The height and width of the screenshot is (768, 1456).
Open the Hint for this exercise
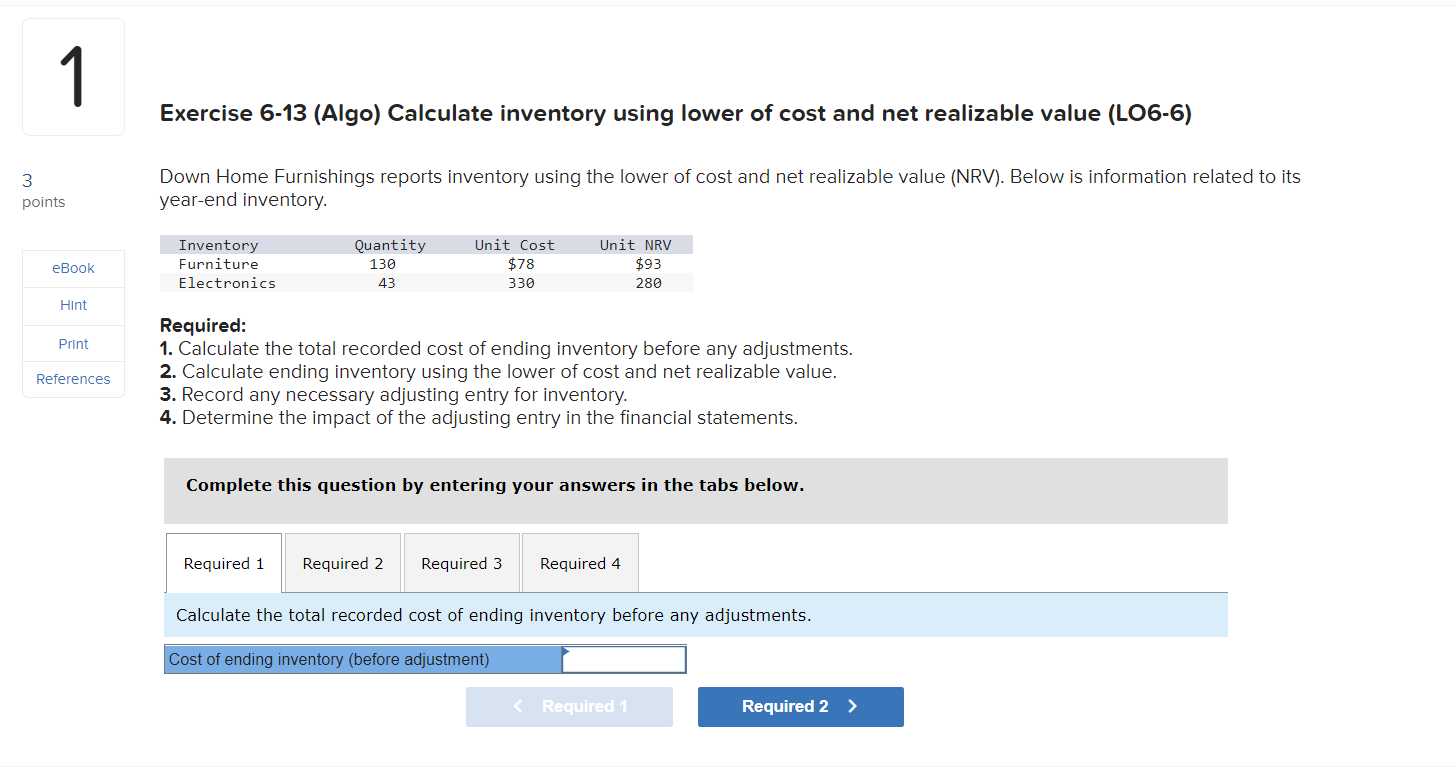(72, 305)
